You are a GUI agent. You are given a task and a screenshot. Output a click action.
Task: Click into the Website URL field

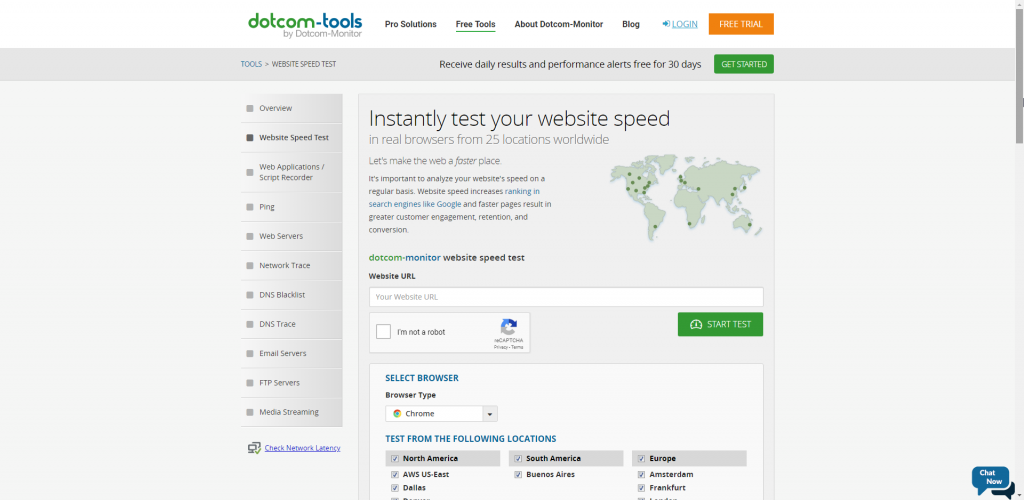tap(566, 297)
